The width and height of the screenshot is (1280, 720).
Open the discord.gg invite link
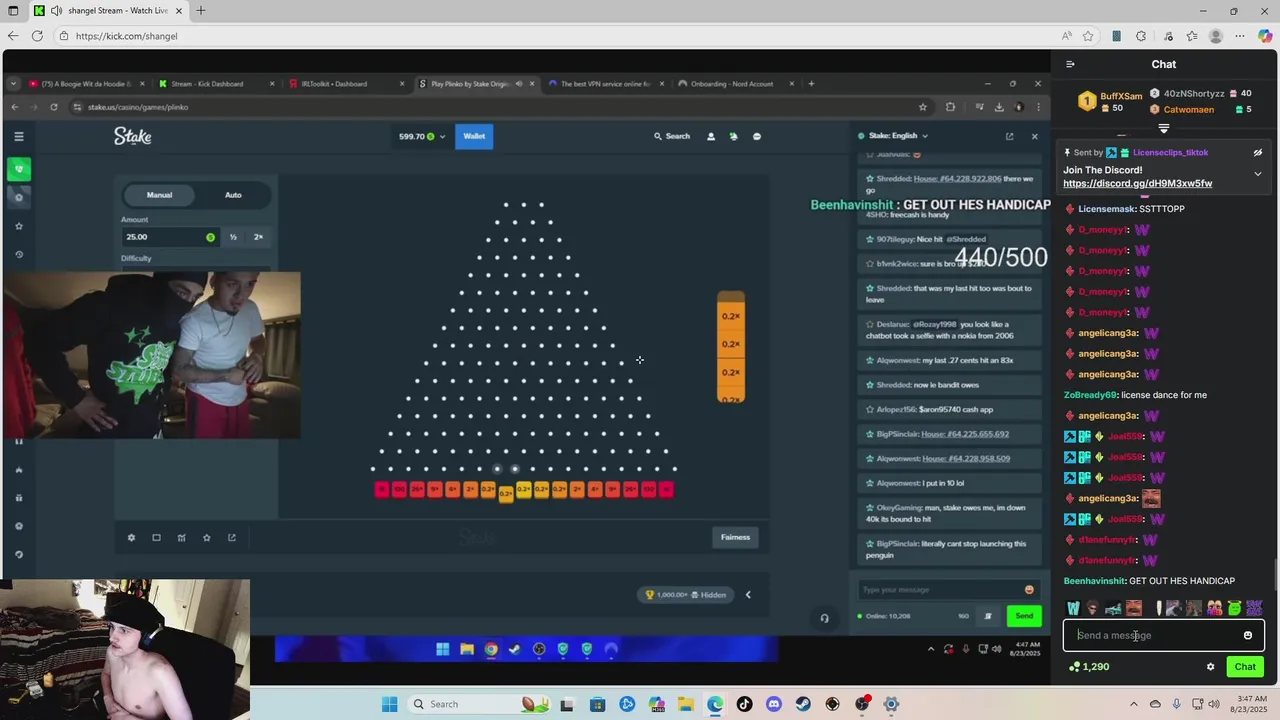[1137, 184]
